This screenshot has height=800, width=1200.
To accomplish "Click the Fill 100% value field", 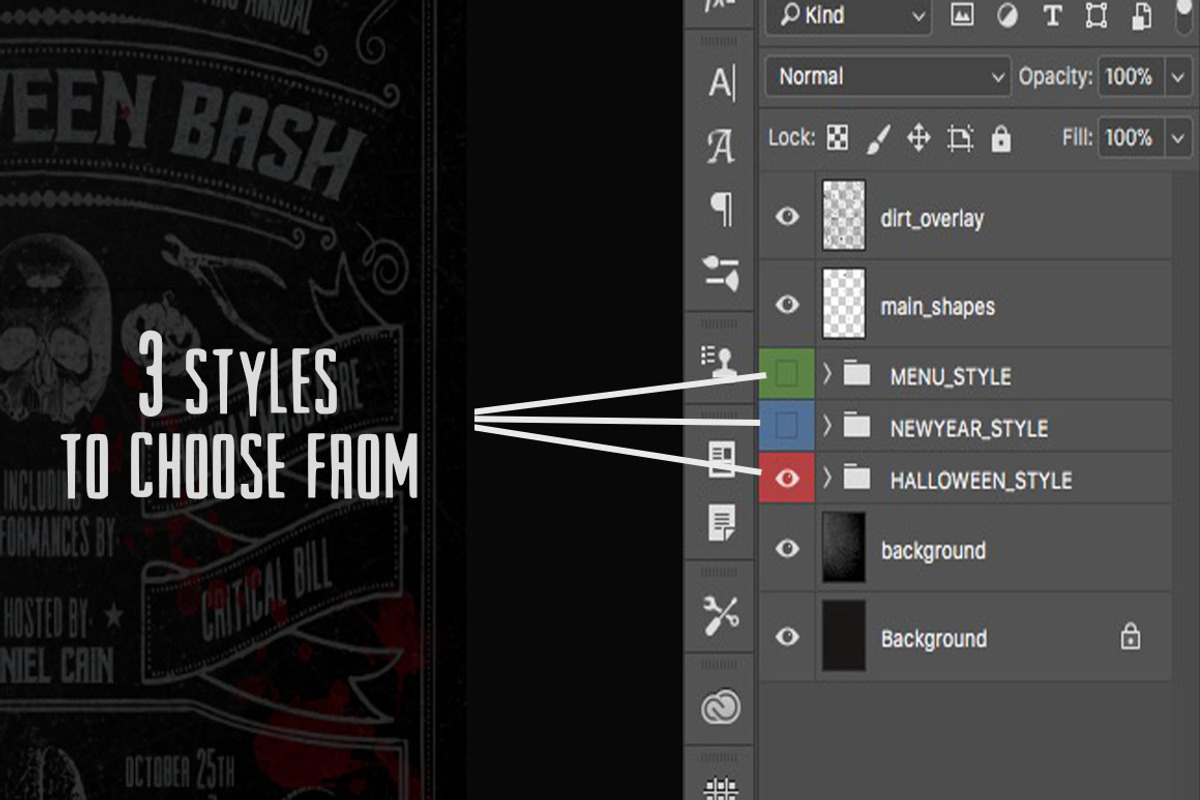I will click(x=1130, y=138).
